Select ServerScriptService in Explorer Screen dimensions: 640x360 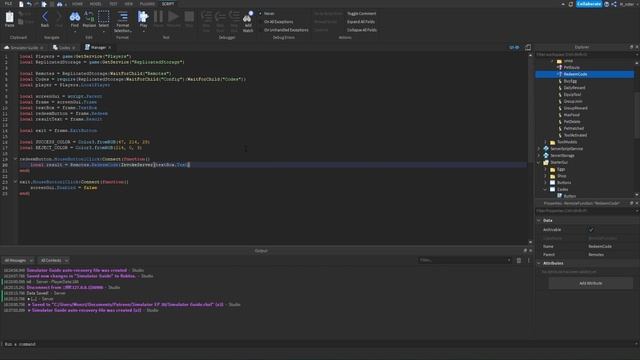pos(567,149)
